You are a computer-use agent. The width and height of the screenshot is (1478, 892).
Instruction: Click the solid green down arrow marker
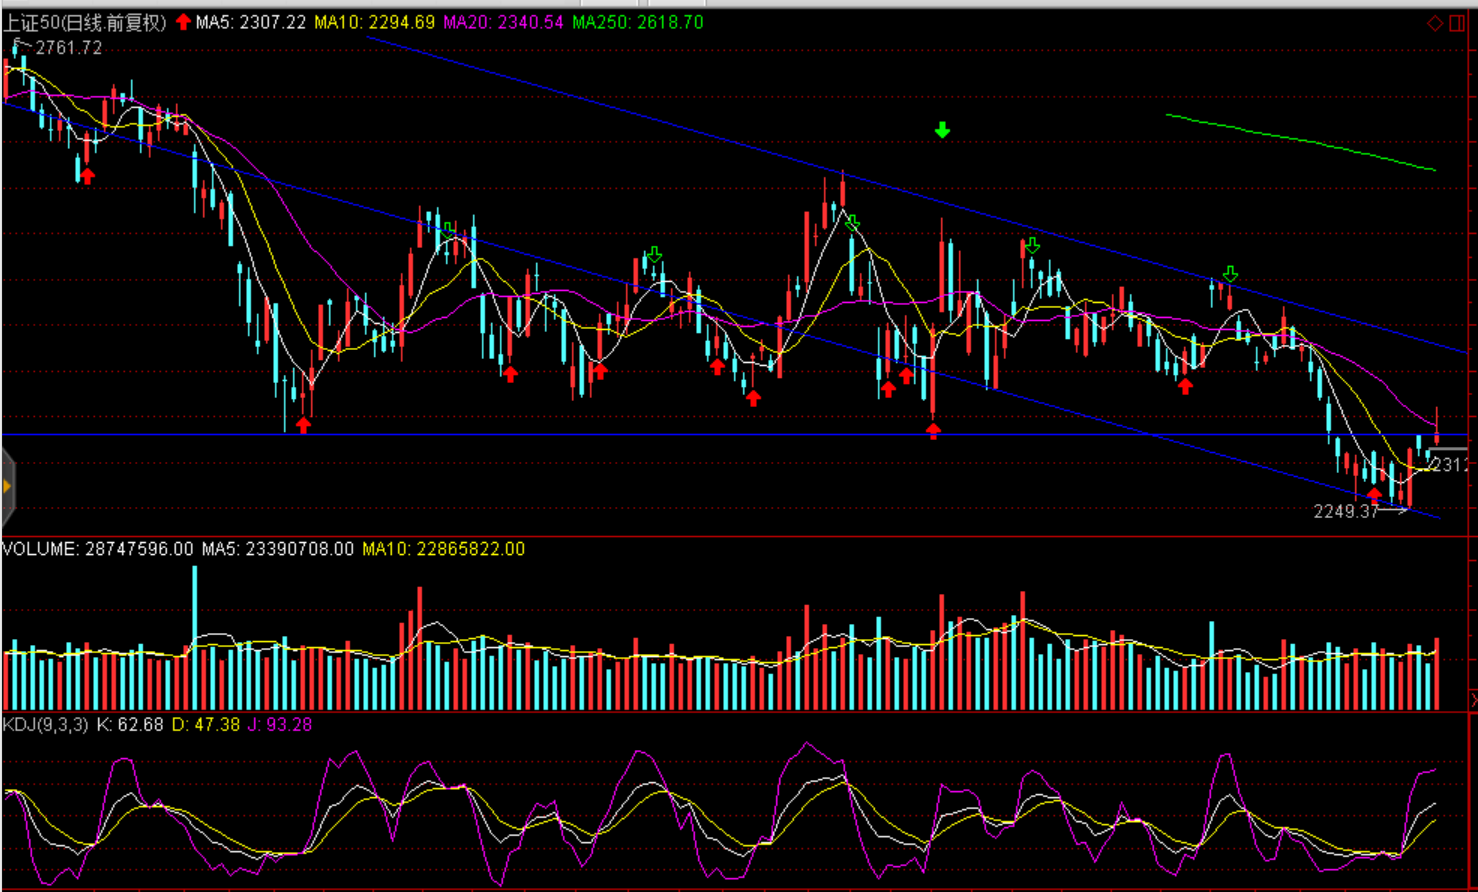(x=942, y=130)
